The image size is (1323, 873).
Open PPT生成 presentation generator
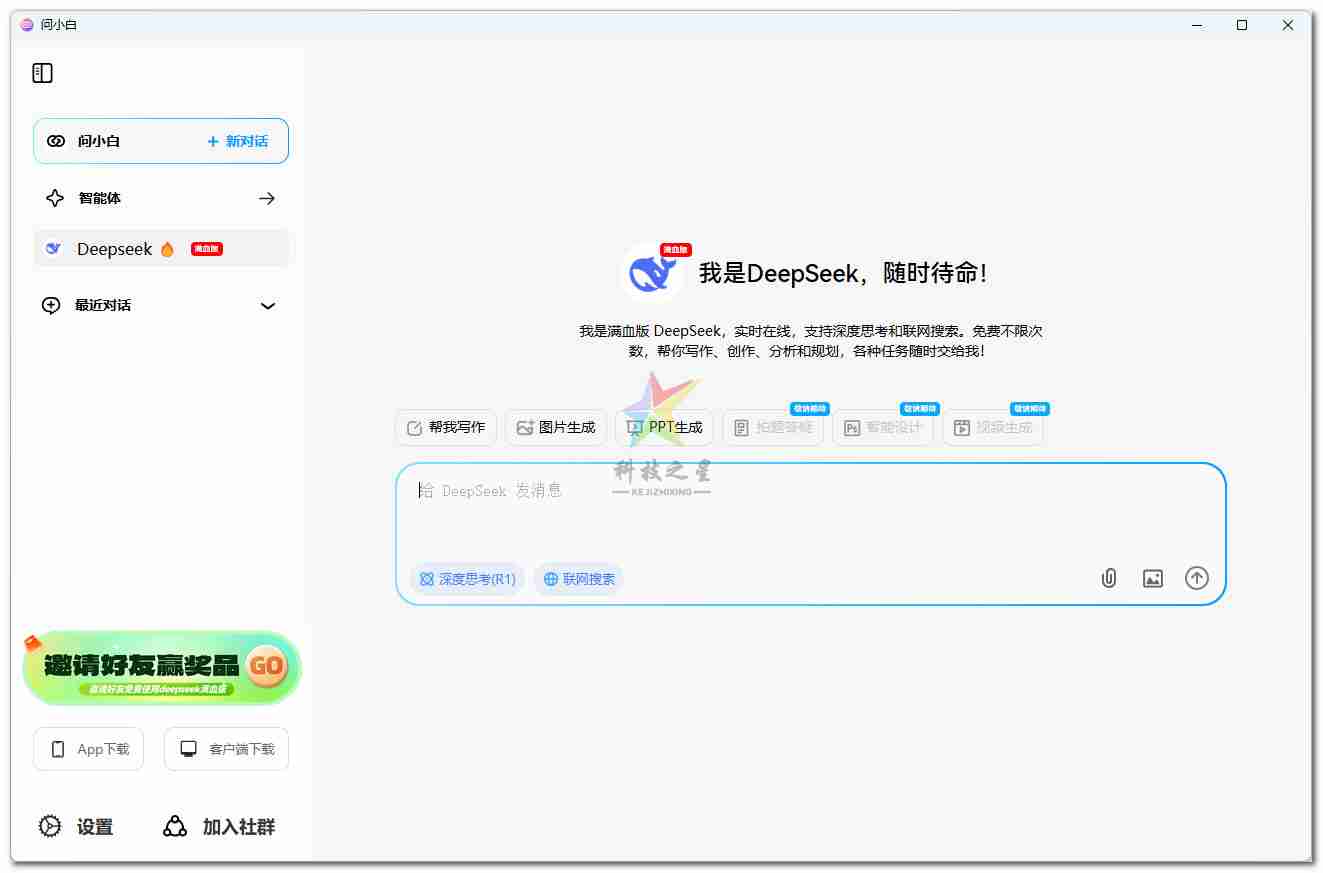pyautogui.click(x=664, y=427)
